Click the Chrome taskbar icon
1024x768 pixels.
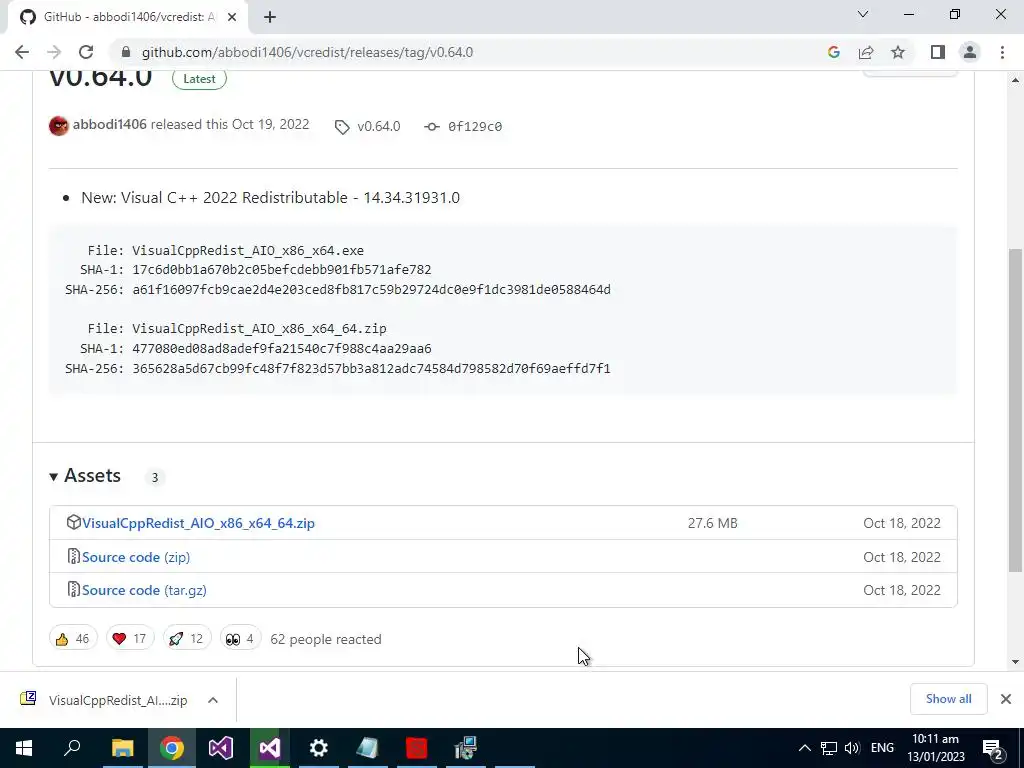tap(172, 748)
